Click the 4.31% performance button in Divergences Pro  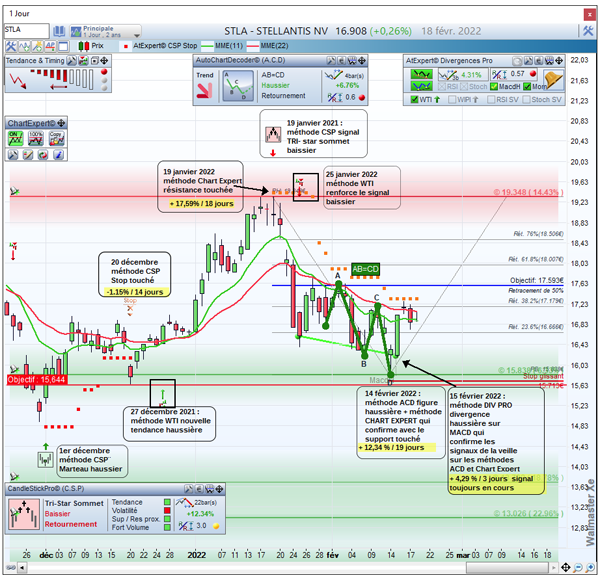tap(462, 74)
